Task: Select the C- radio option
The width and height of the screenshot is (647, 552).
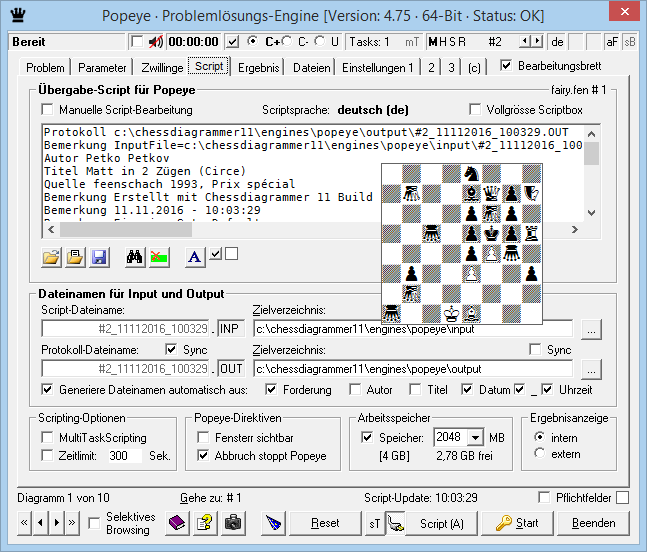Action: pyautogui.click(x=287, y=41)
